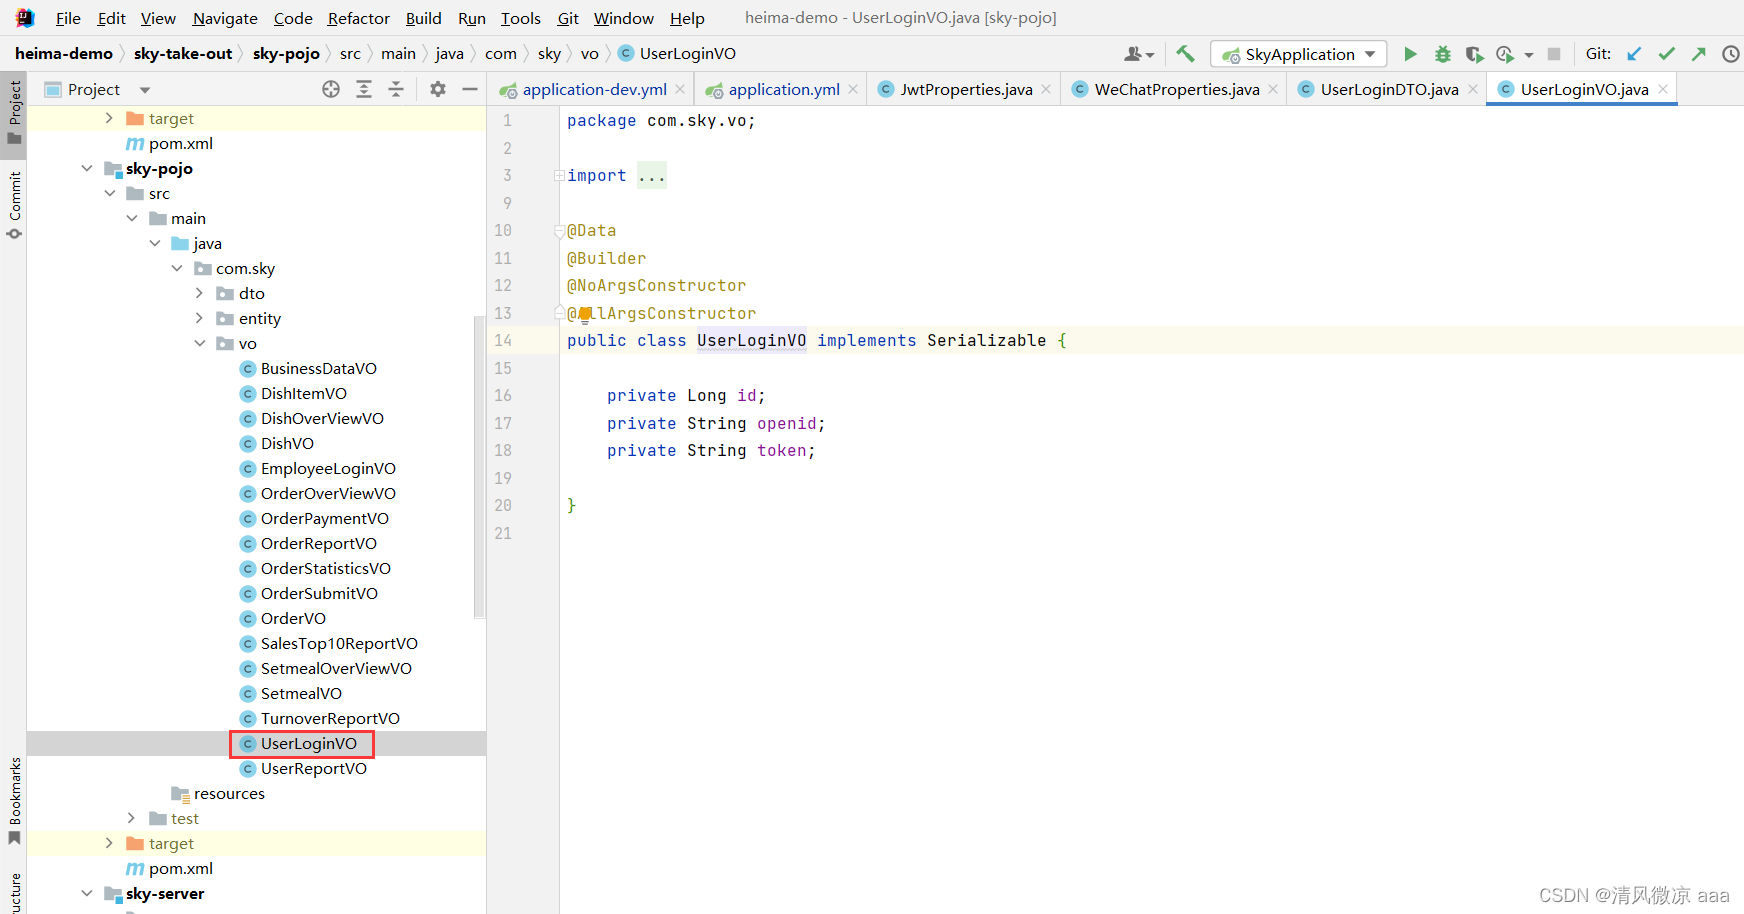1744x914 pixels.
Task: Click the Serializable interface name in code
Action: [x=986, y=341]
